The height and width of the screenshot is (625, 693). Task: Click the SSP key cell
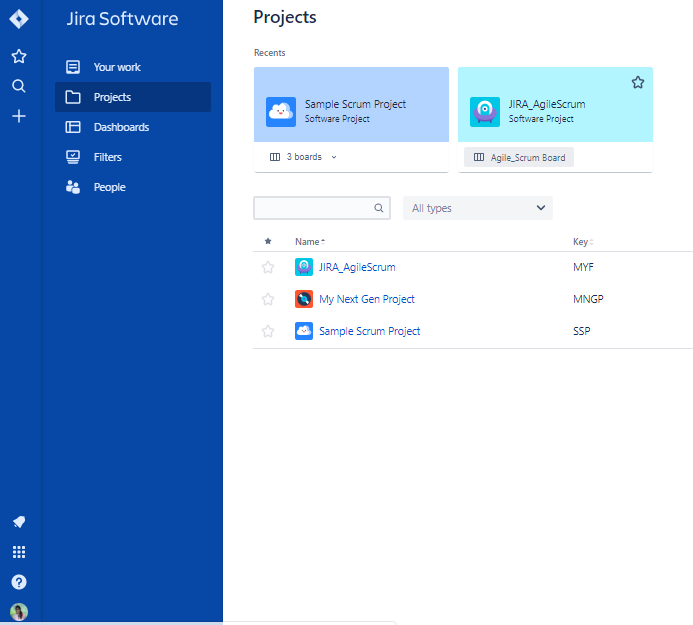pos(582,331)
